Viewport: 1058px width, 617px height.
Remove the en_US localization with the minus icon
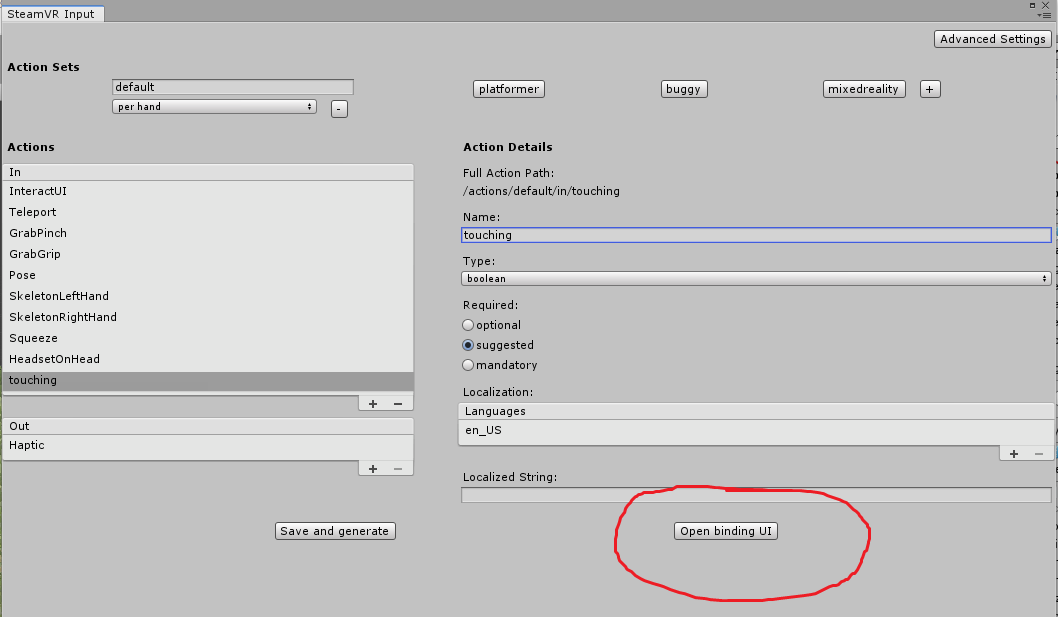1038,452
